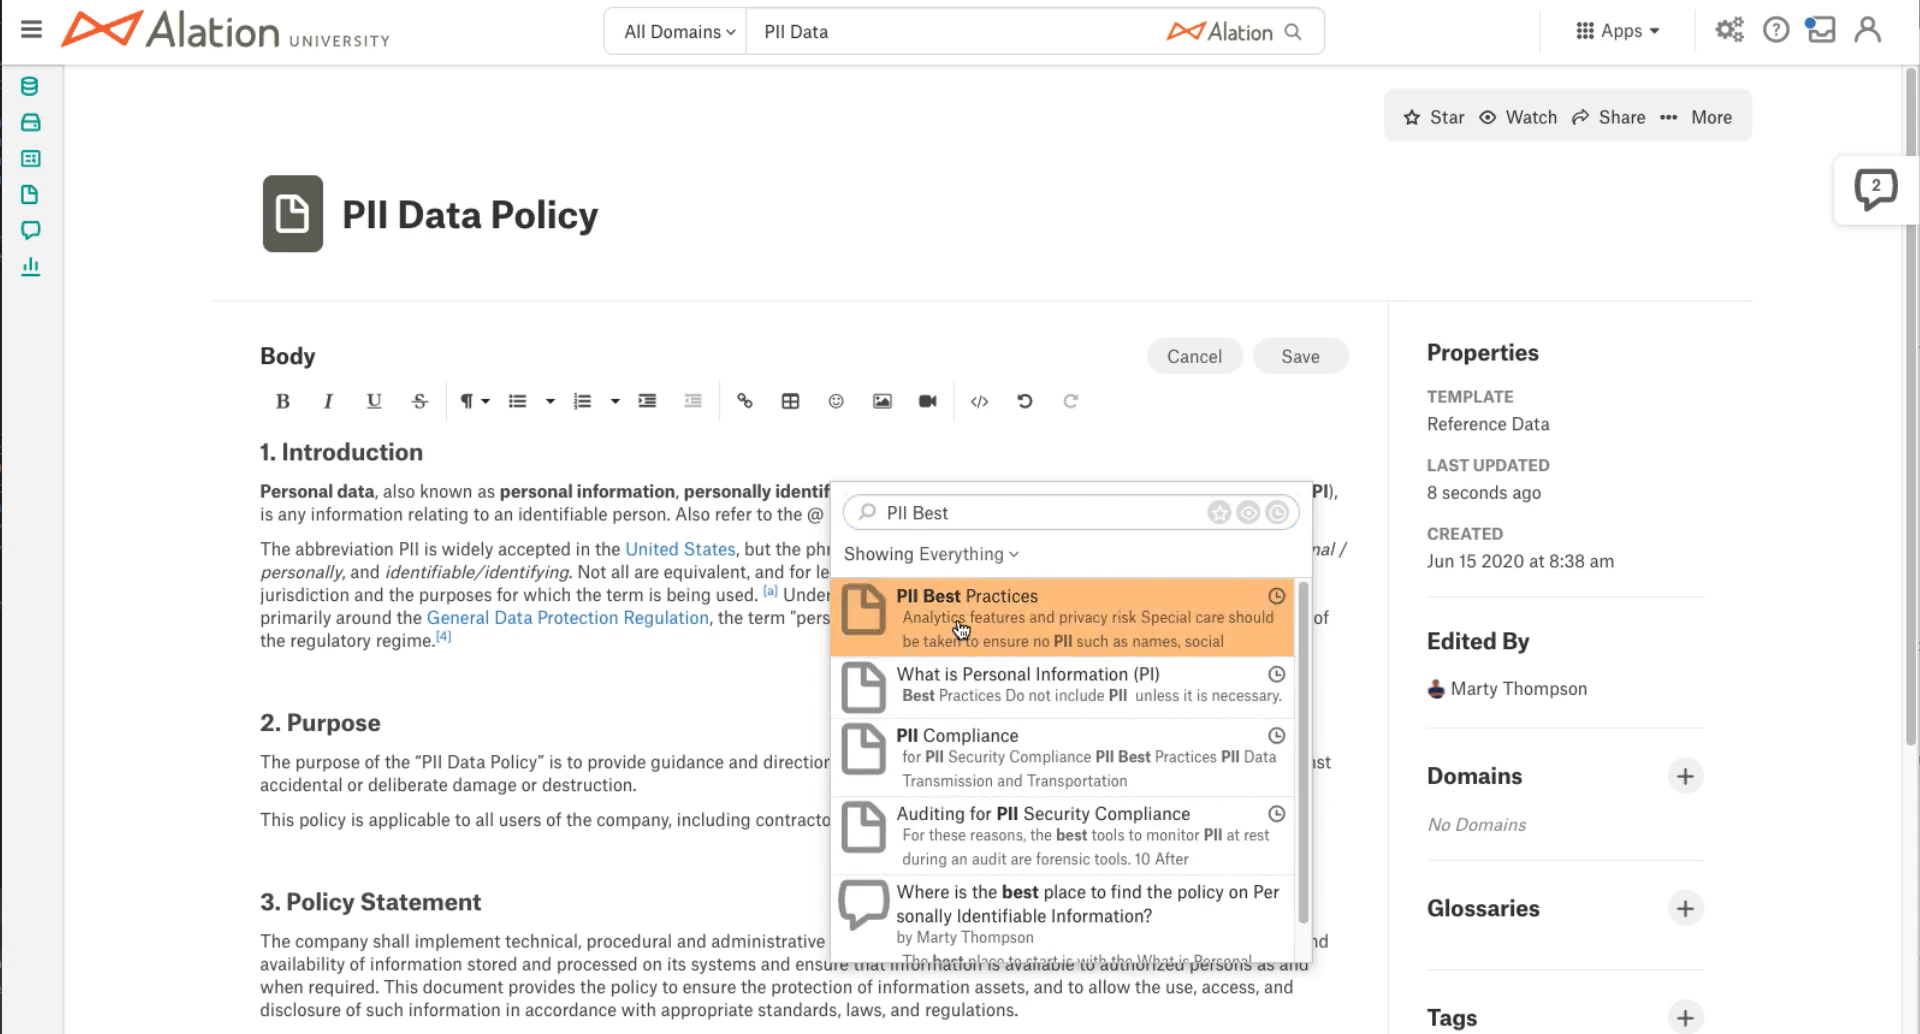Apply italic formatting

pyautogui.click(x=328, y=401)
